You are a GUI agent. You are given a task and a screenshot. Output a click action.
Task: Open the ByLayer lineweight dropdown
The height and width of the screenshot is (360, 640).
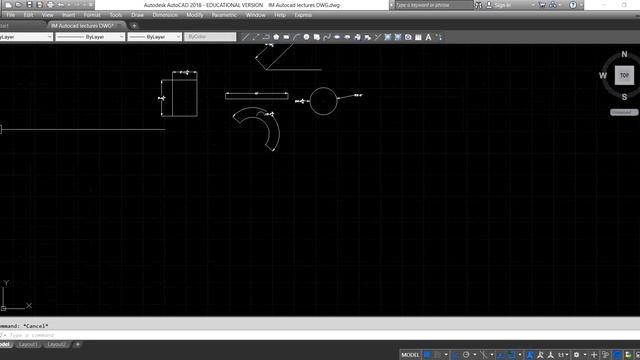155,37
